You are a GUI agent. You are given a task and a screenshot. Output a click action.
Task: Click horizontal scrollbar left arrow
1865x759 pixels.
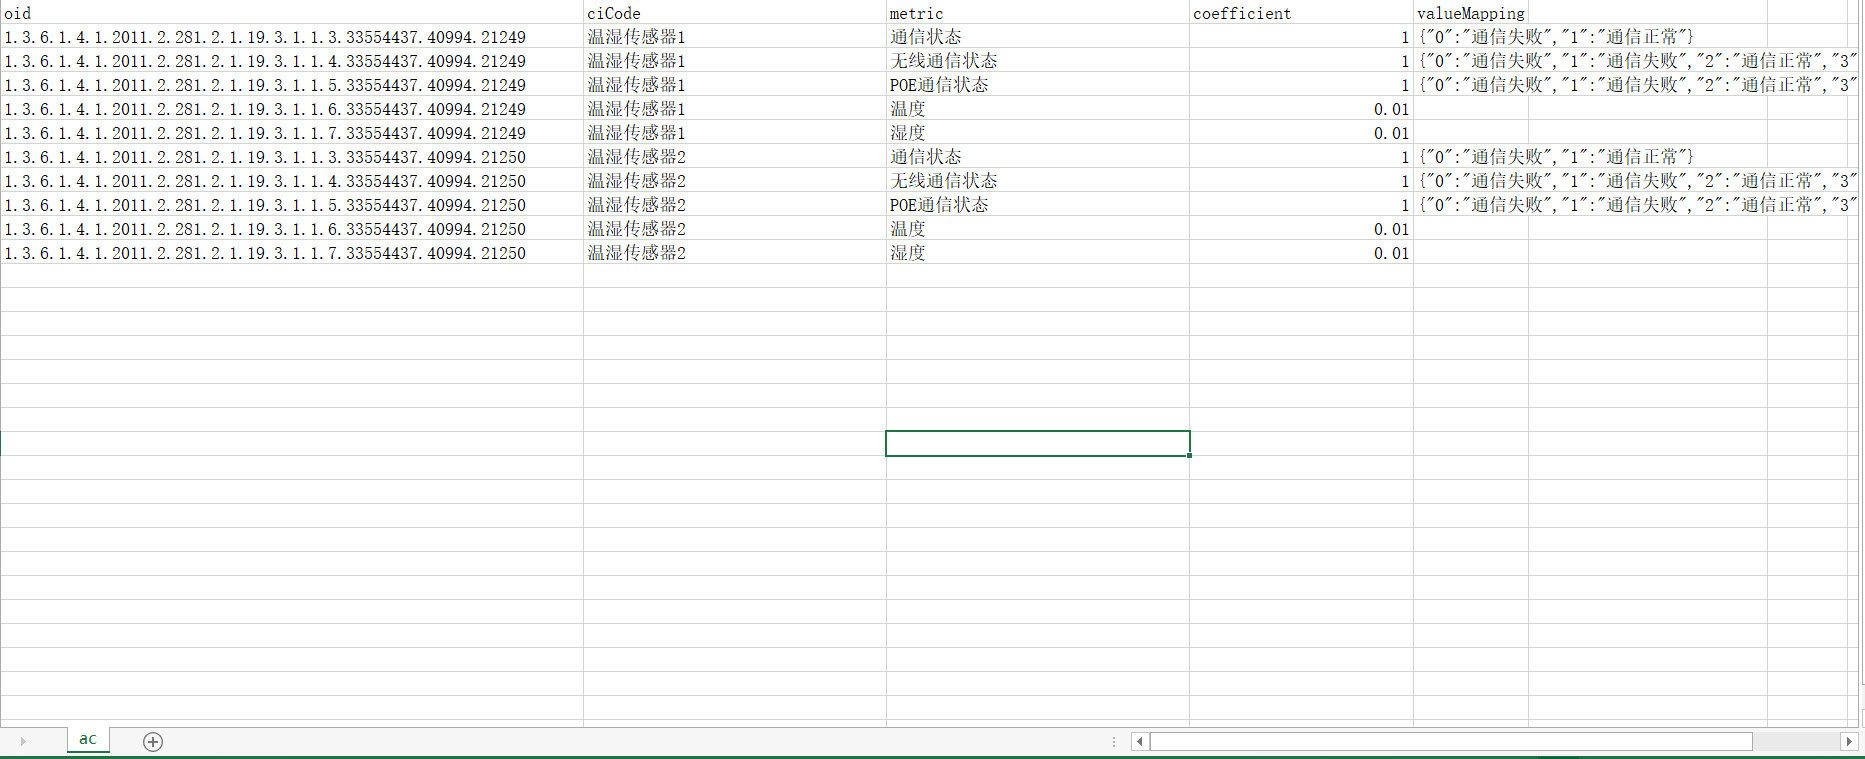[x=1140, y=741]
